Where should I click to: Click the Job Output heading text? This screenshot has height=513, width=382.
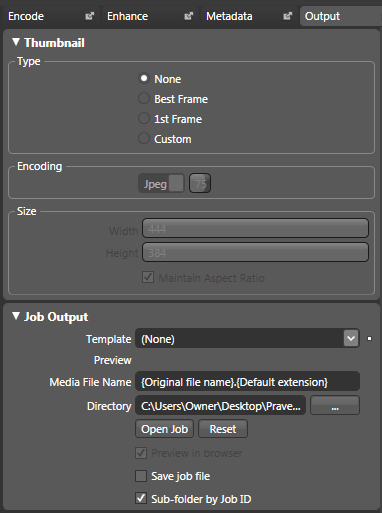coord(56,317)
